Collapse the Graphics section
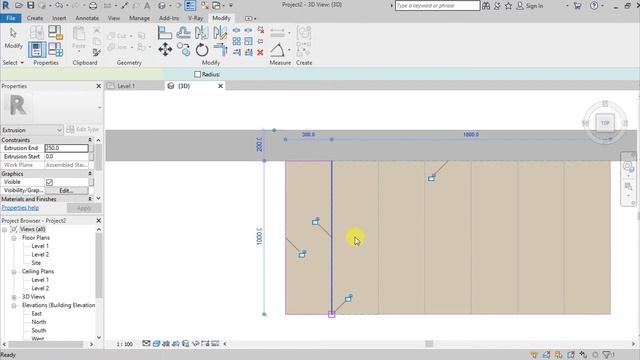Viewport: 640px width, 360px height. tap(90, 173)
